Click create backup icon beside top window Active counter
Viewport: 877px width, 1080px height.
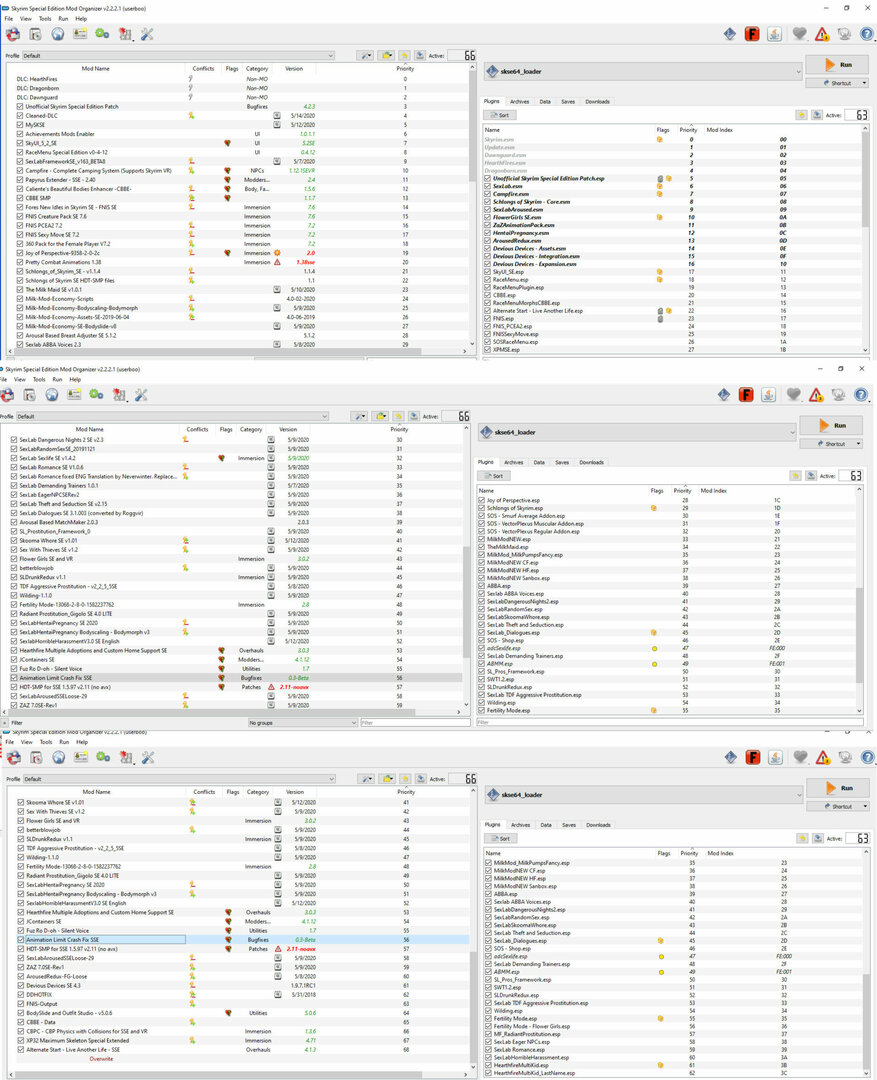[420, 55]
